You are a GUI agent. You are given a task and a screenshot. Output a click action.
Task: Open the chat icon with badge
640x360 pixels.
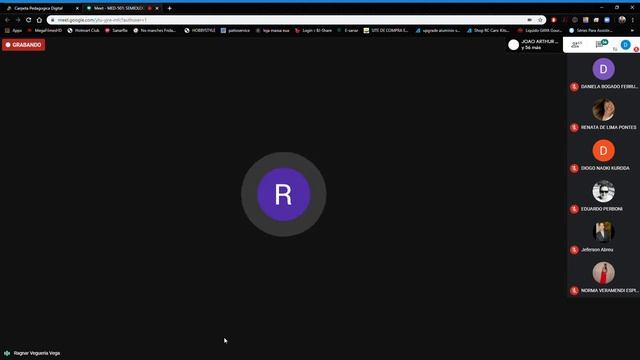coord(601,44)
